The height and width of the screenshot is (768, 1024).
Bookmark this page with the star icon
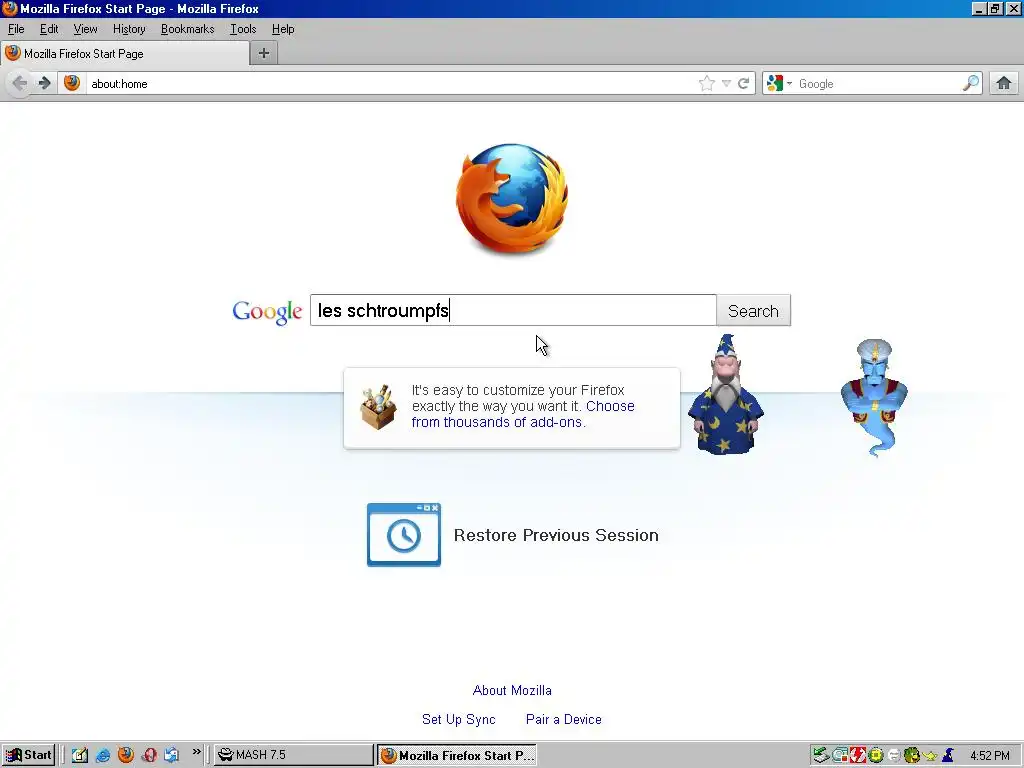707,84
